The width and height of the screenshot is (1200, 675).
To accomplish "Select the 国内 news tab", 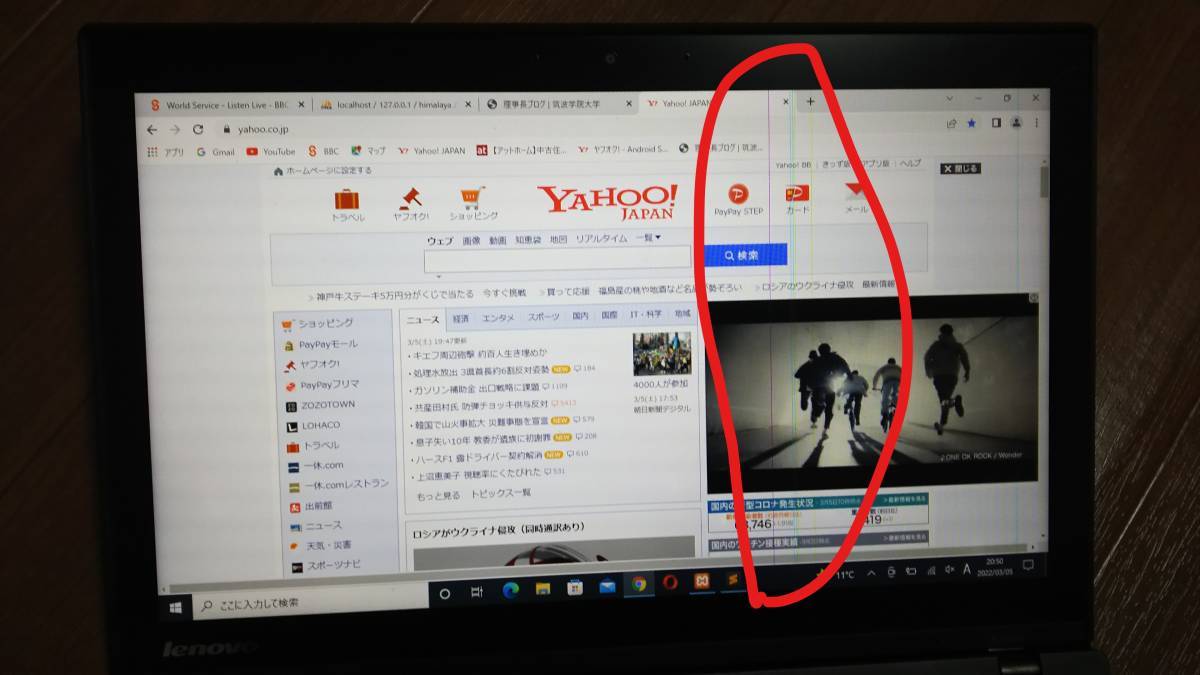I will pyautogui.click(x=580, y=315).
